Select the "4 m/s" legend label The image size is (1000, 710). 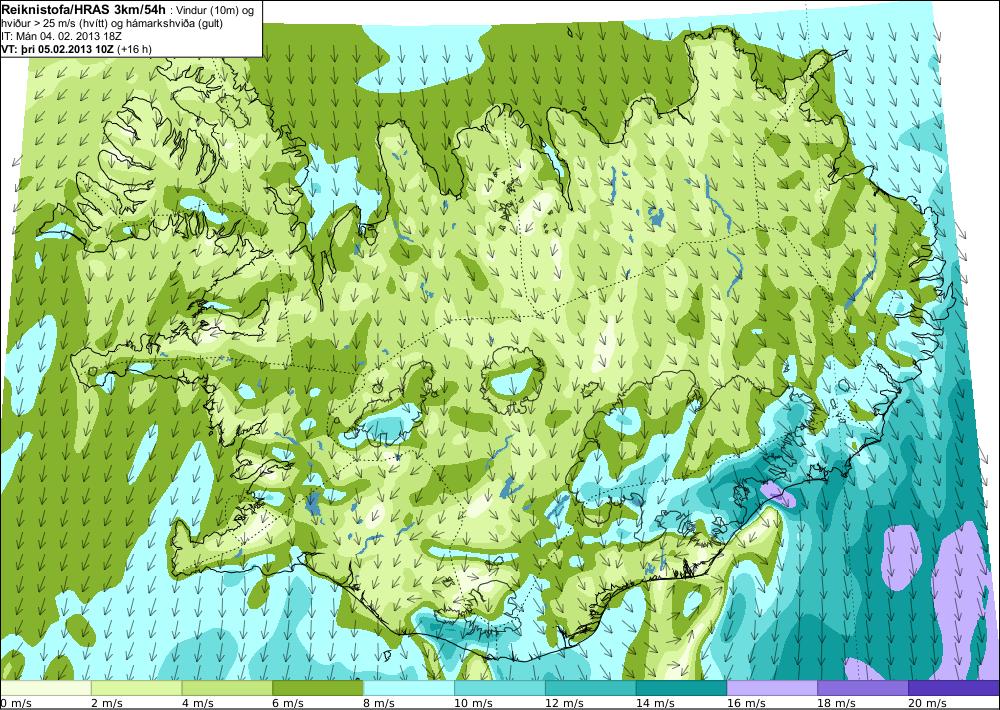click(x=198, y=703)
